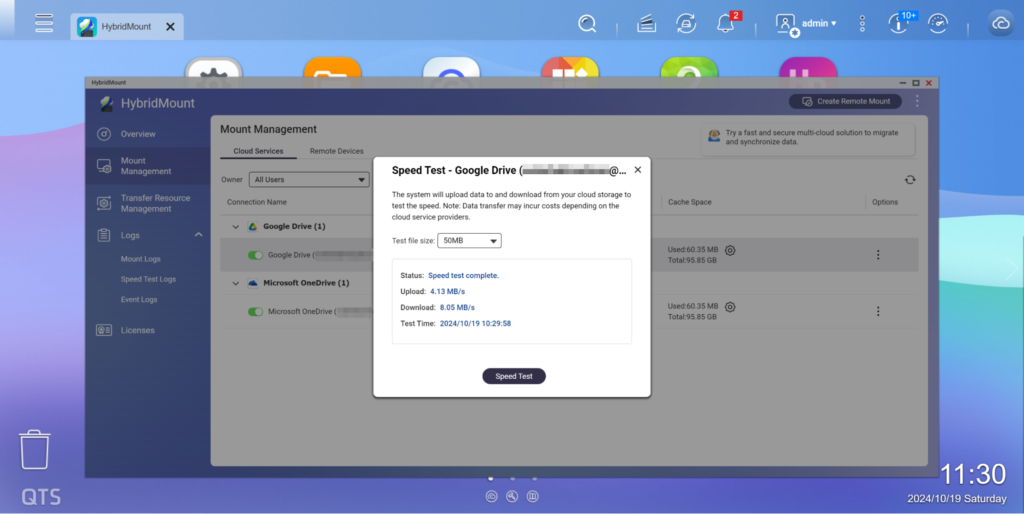
Task: Toggle the Microsoft OneDrive connection switch
Action: 256,312
